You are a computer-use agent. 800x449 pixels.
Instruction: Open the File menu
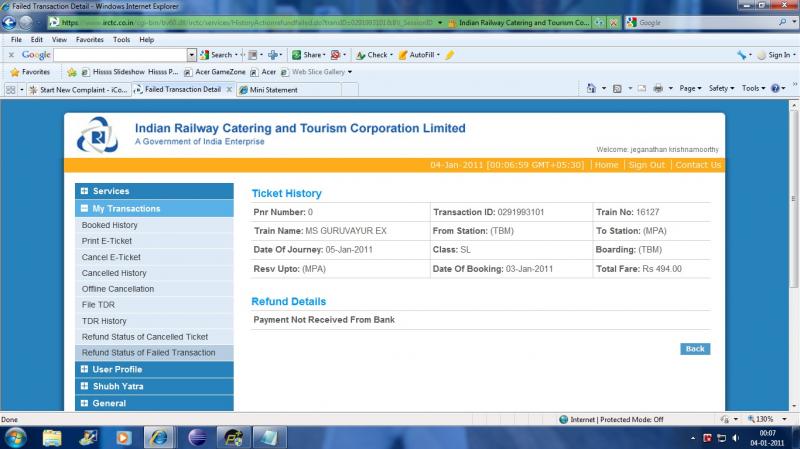pos(16,39)
